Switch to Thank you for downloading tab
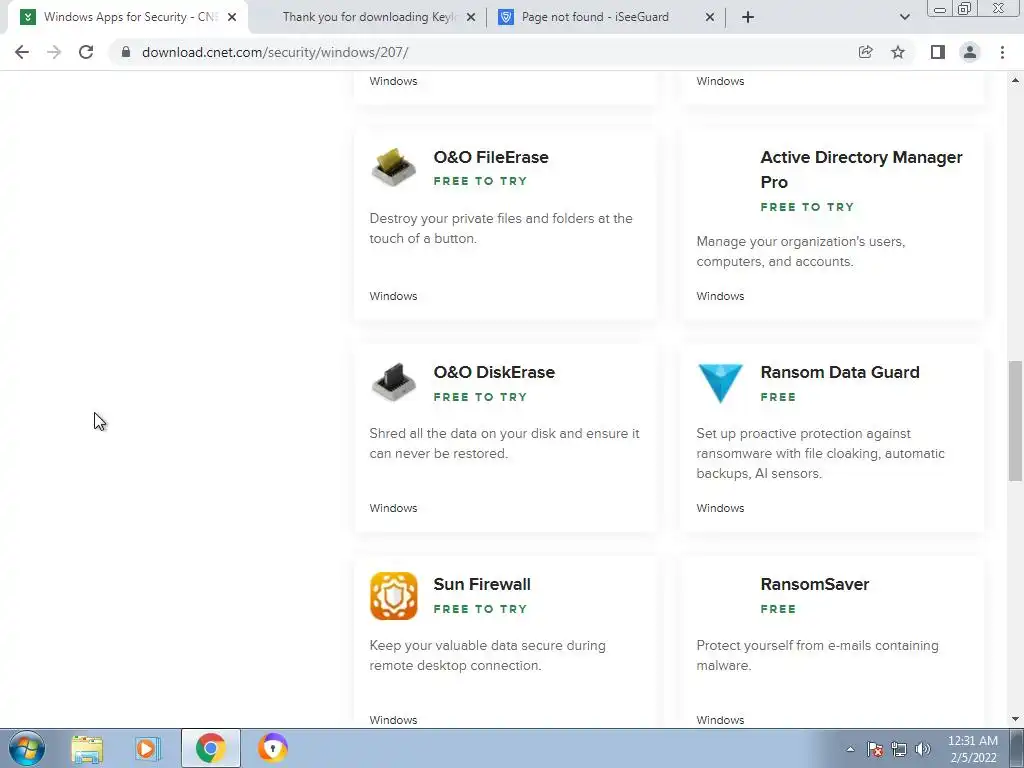 point(370,17)
